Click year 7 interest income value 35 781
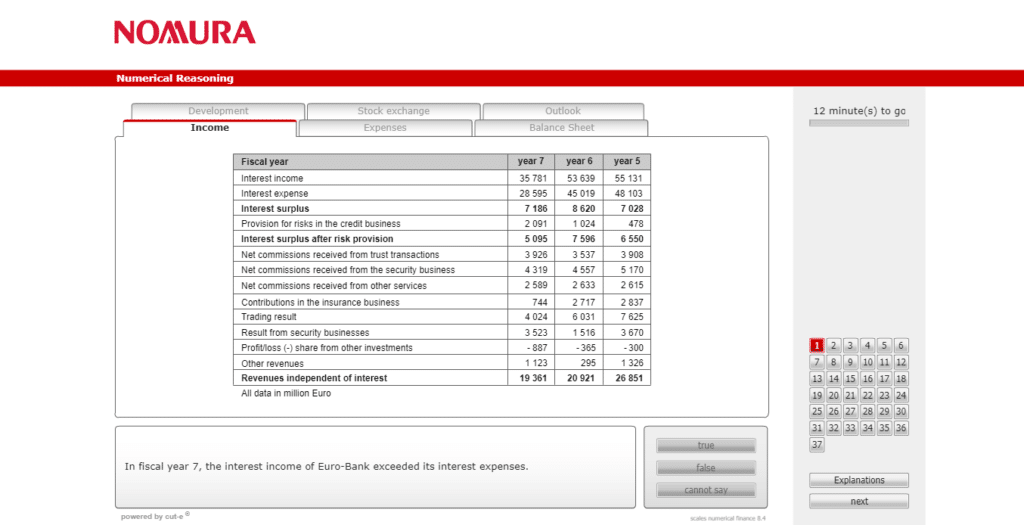The height and width of the screenshot is (525, 1024). (x=534, y=178)
